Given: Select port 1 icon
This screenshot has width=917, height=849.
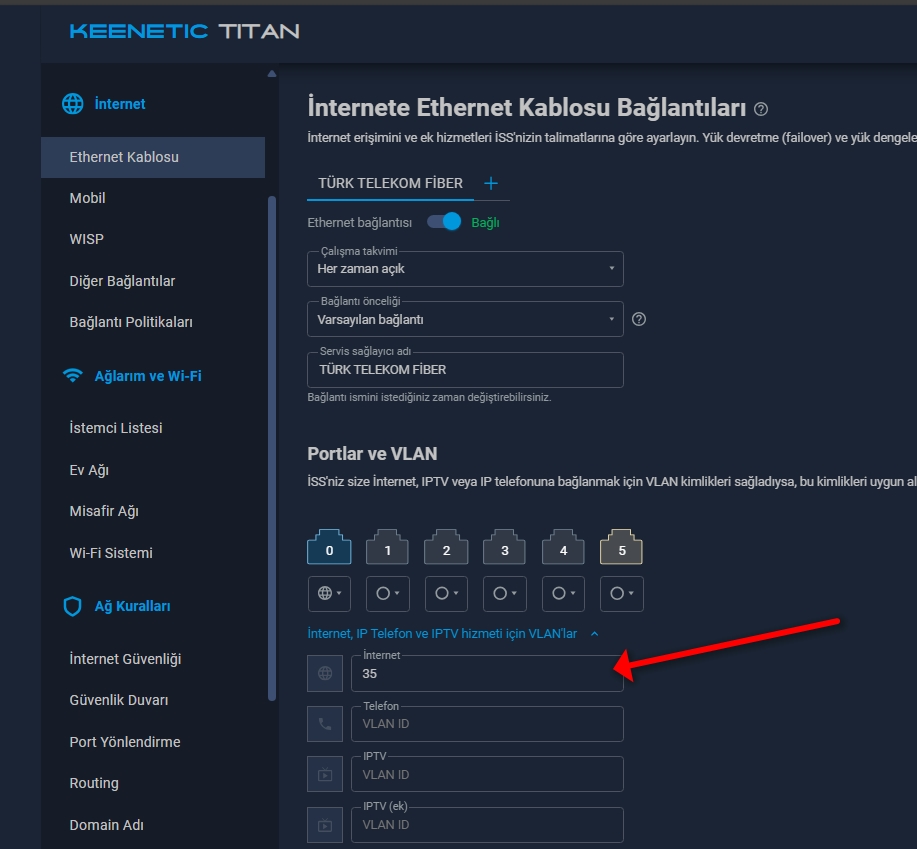Looking at the screenshot, I should point(387,547).
